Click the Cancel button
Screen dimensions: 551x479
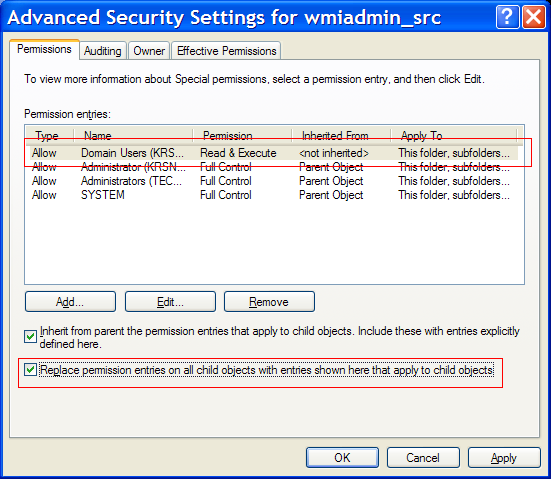[423, 458]
